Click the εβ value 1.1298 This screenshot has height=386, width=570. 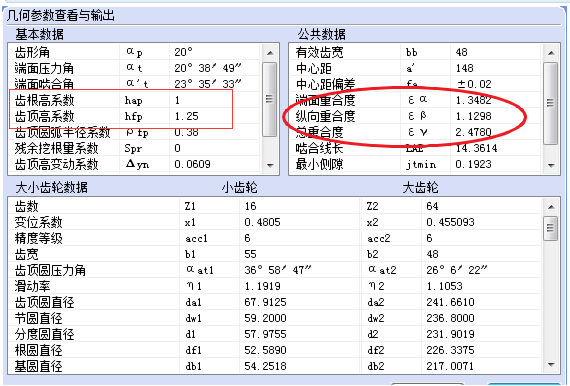tap(473, 116)
